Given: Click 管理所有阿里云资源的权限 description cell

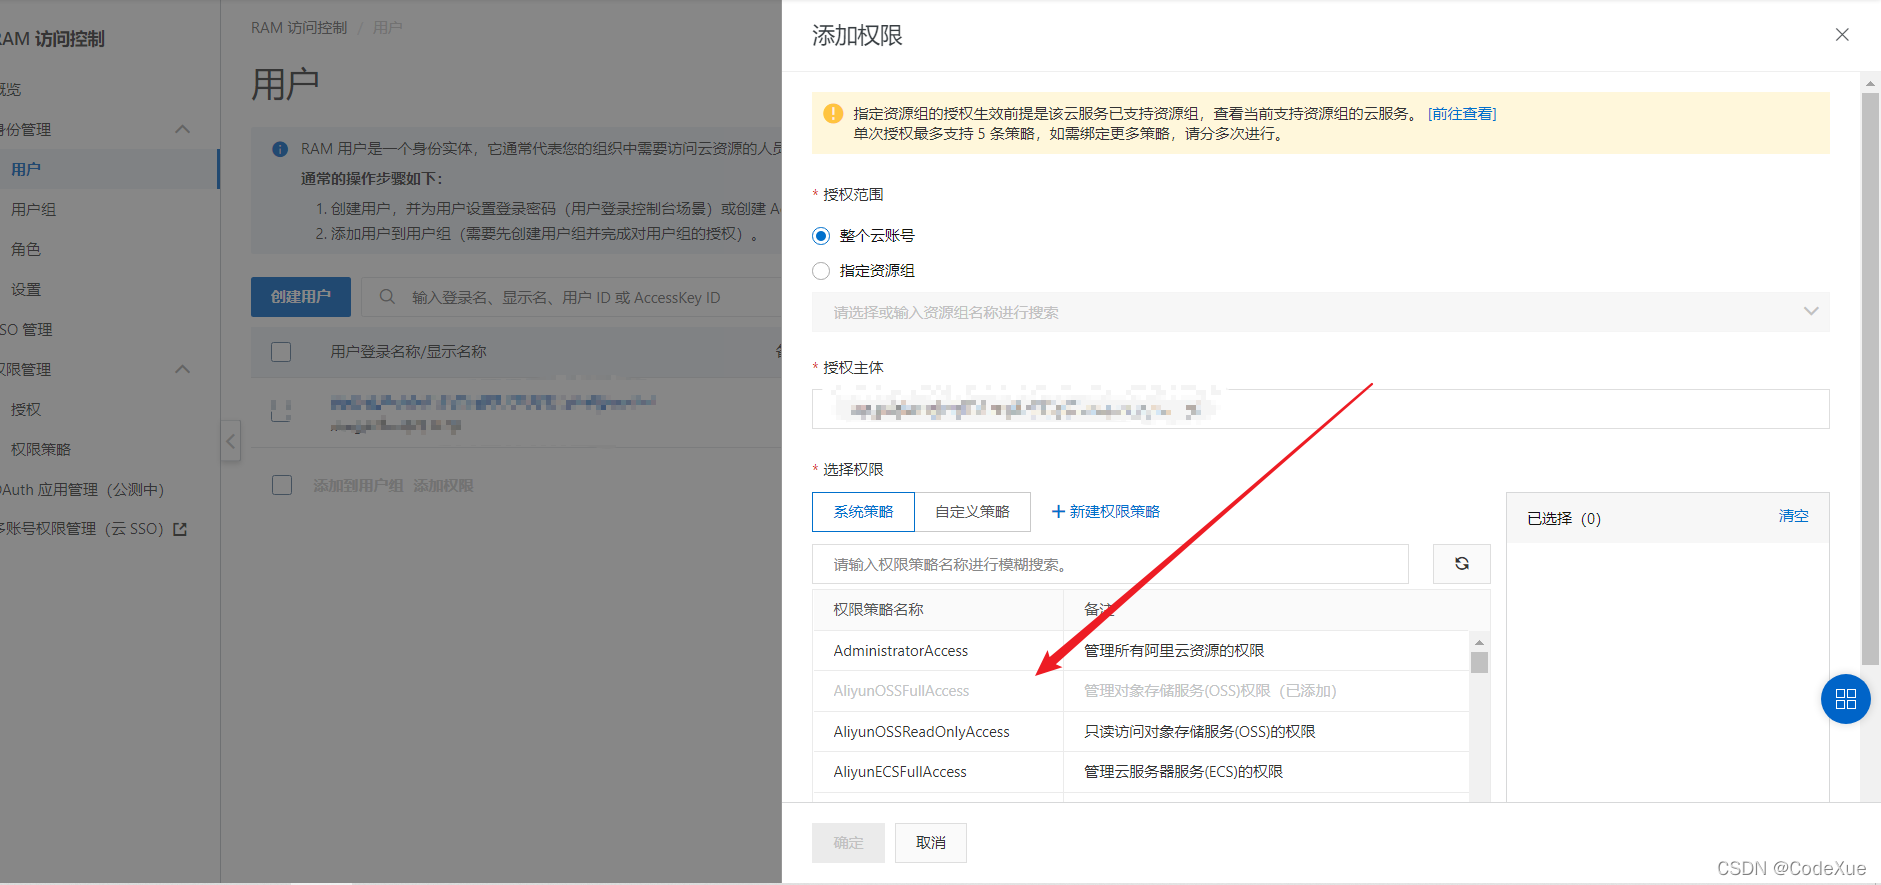Looking at the screenshot, I should (x=1174, y=651).
